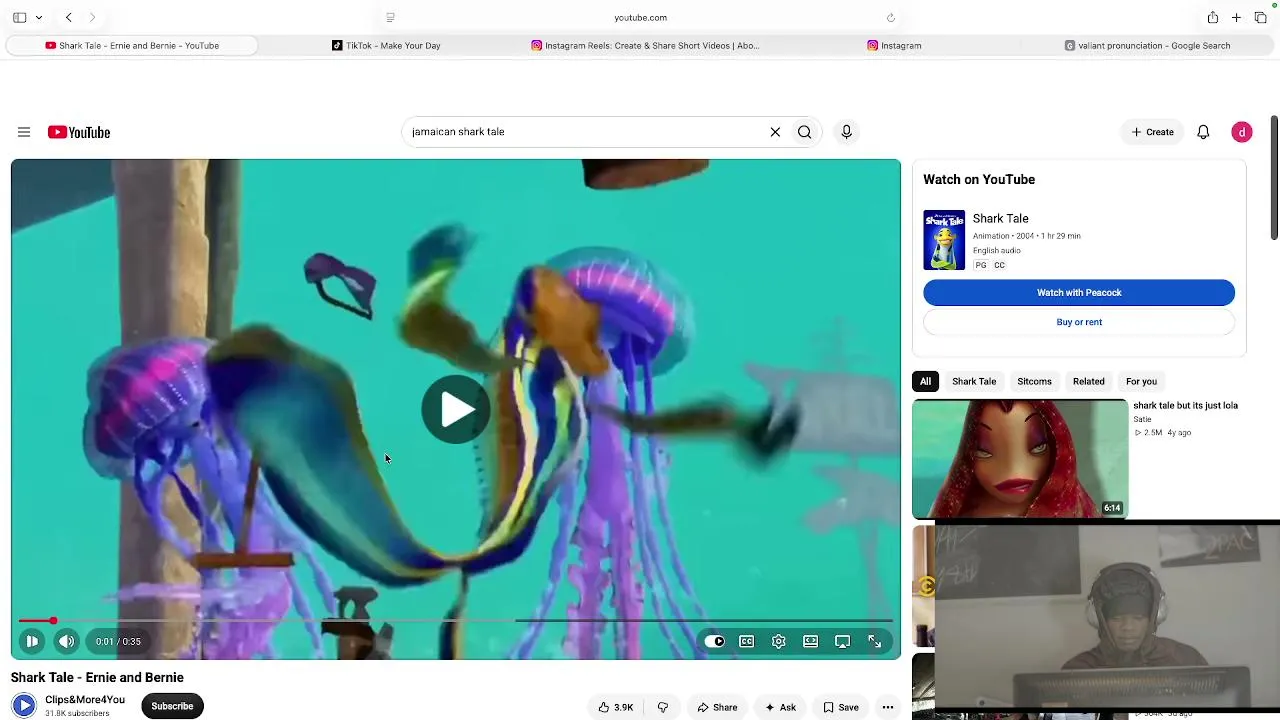1280x720 pixels.
Task: Turn on closed captions
Action: [746, 641]
